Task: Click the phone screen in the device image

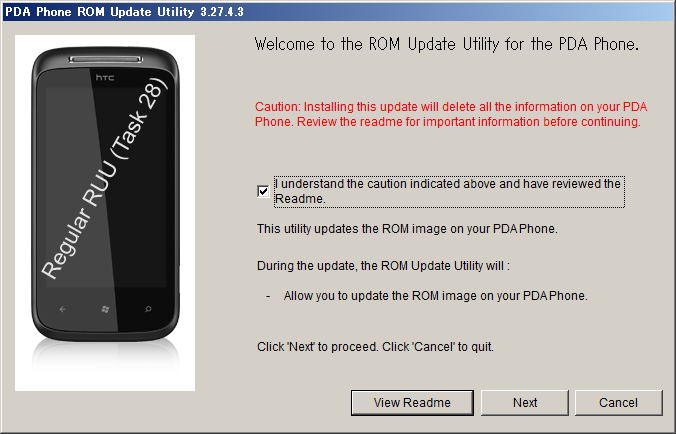Action: (x=105, y=187)
